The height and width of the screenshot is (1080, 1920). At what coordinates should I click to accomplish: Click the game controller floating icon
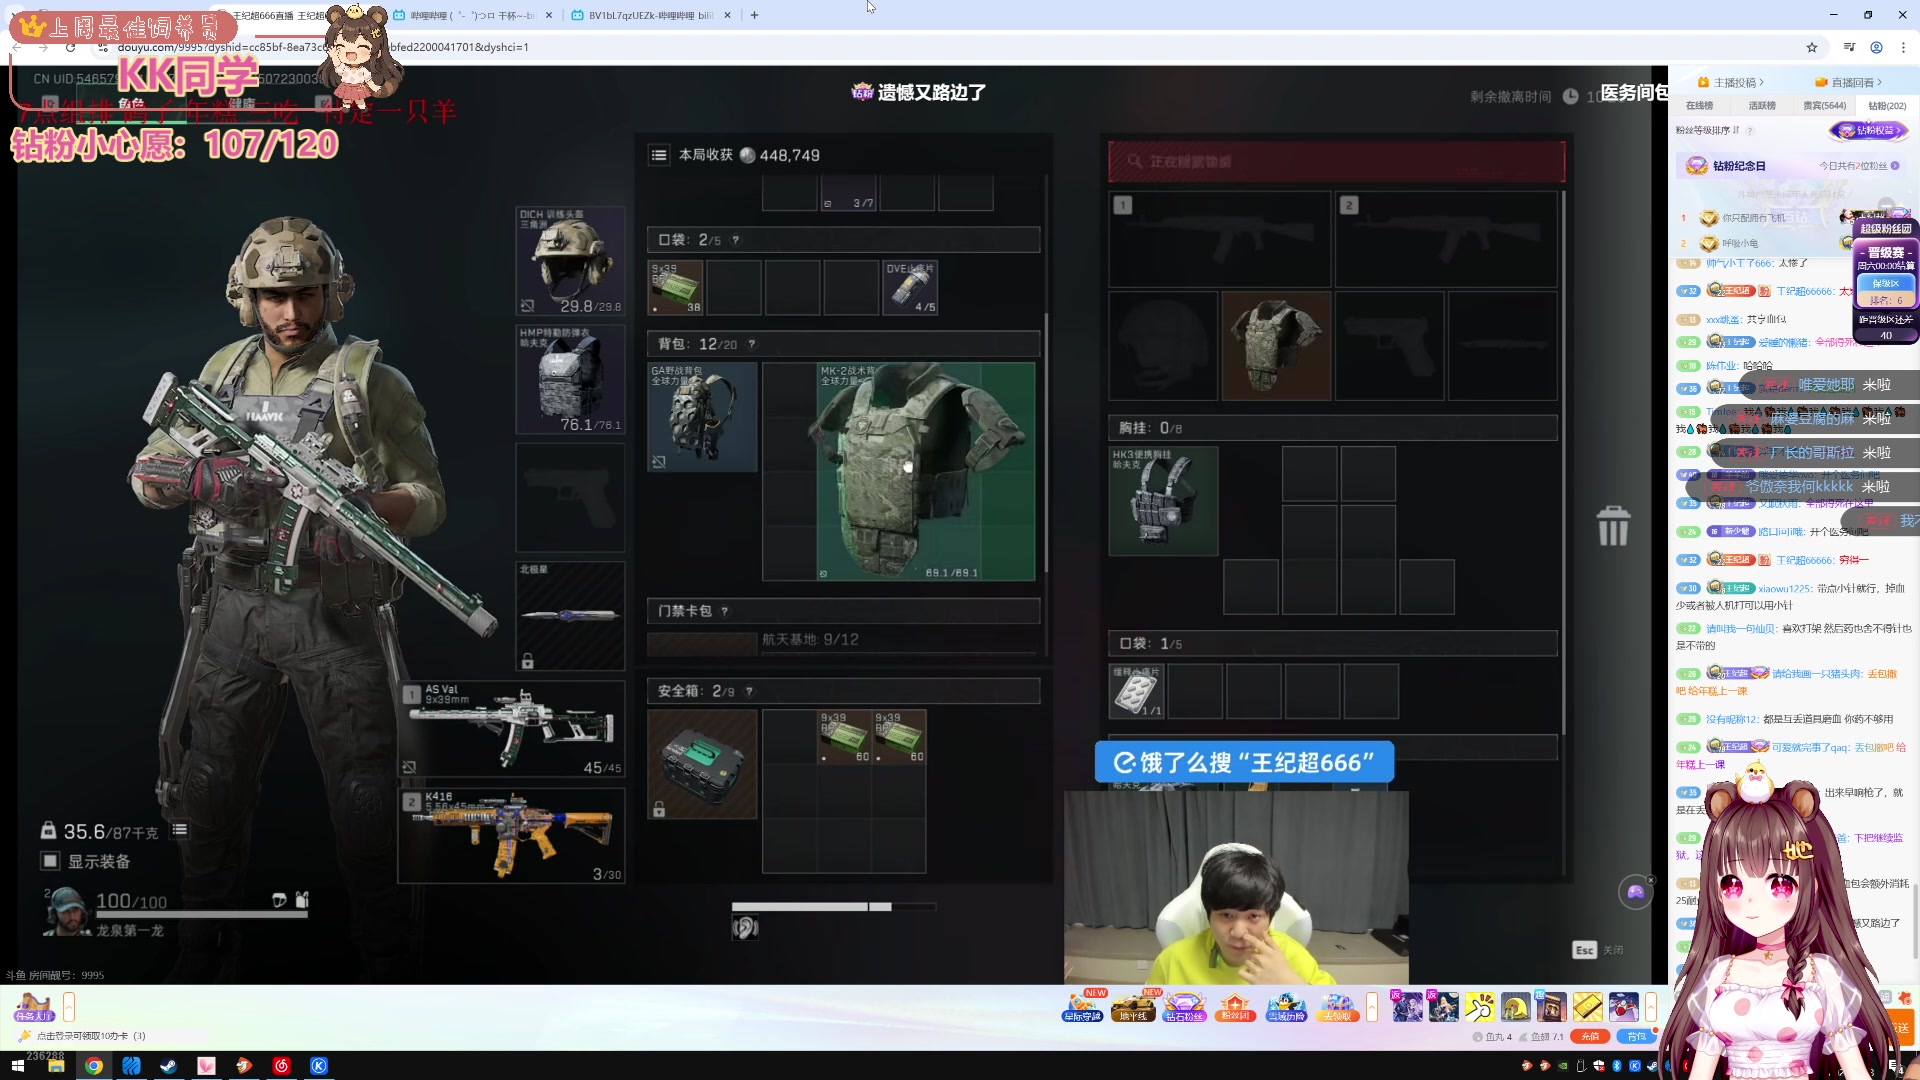tap(1636, 891)
